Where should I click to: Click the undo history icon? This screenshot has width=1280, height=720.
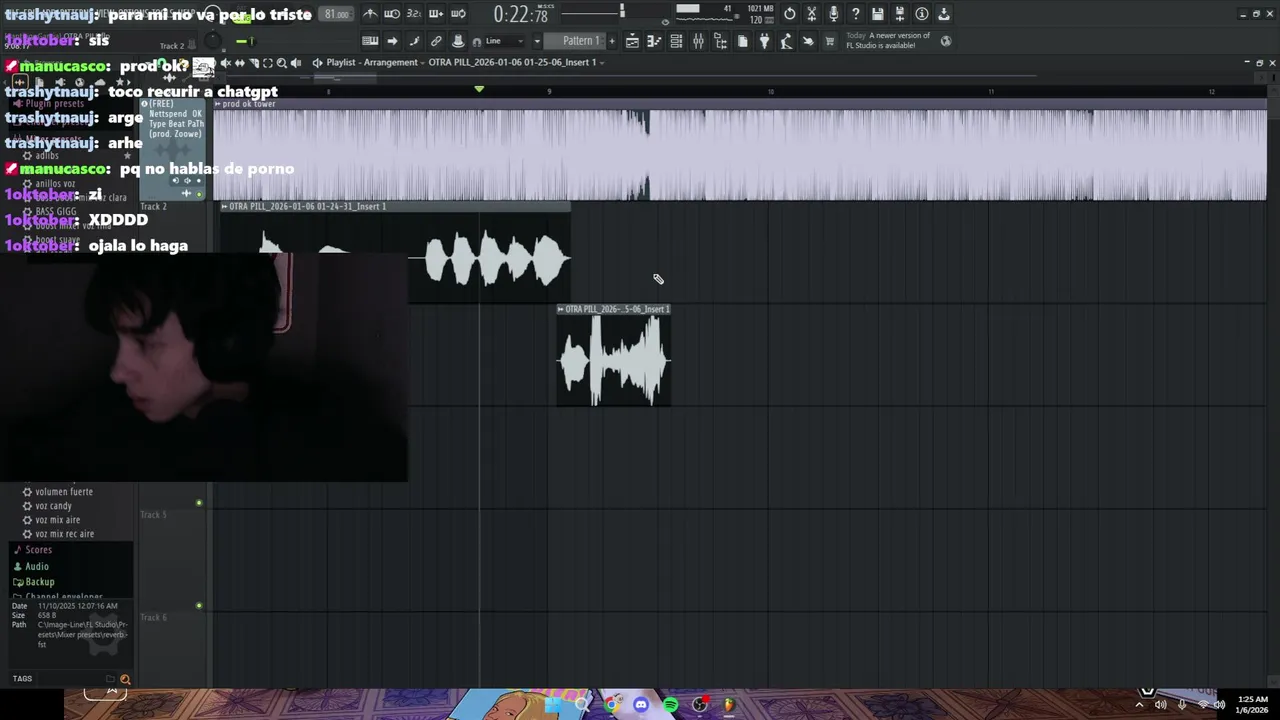point(790,14)
